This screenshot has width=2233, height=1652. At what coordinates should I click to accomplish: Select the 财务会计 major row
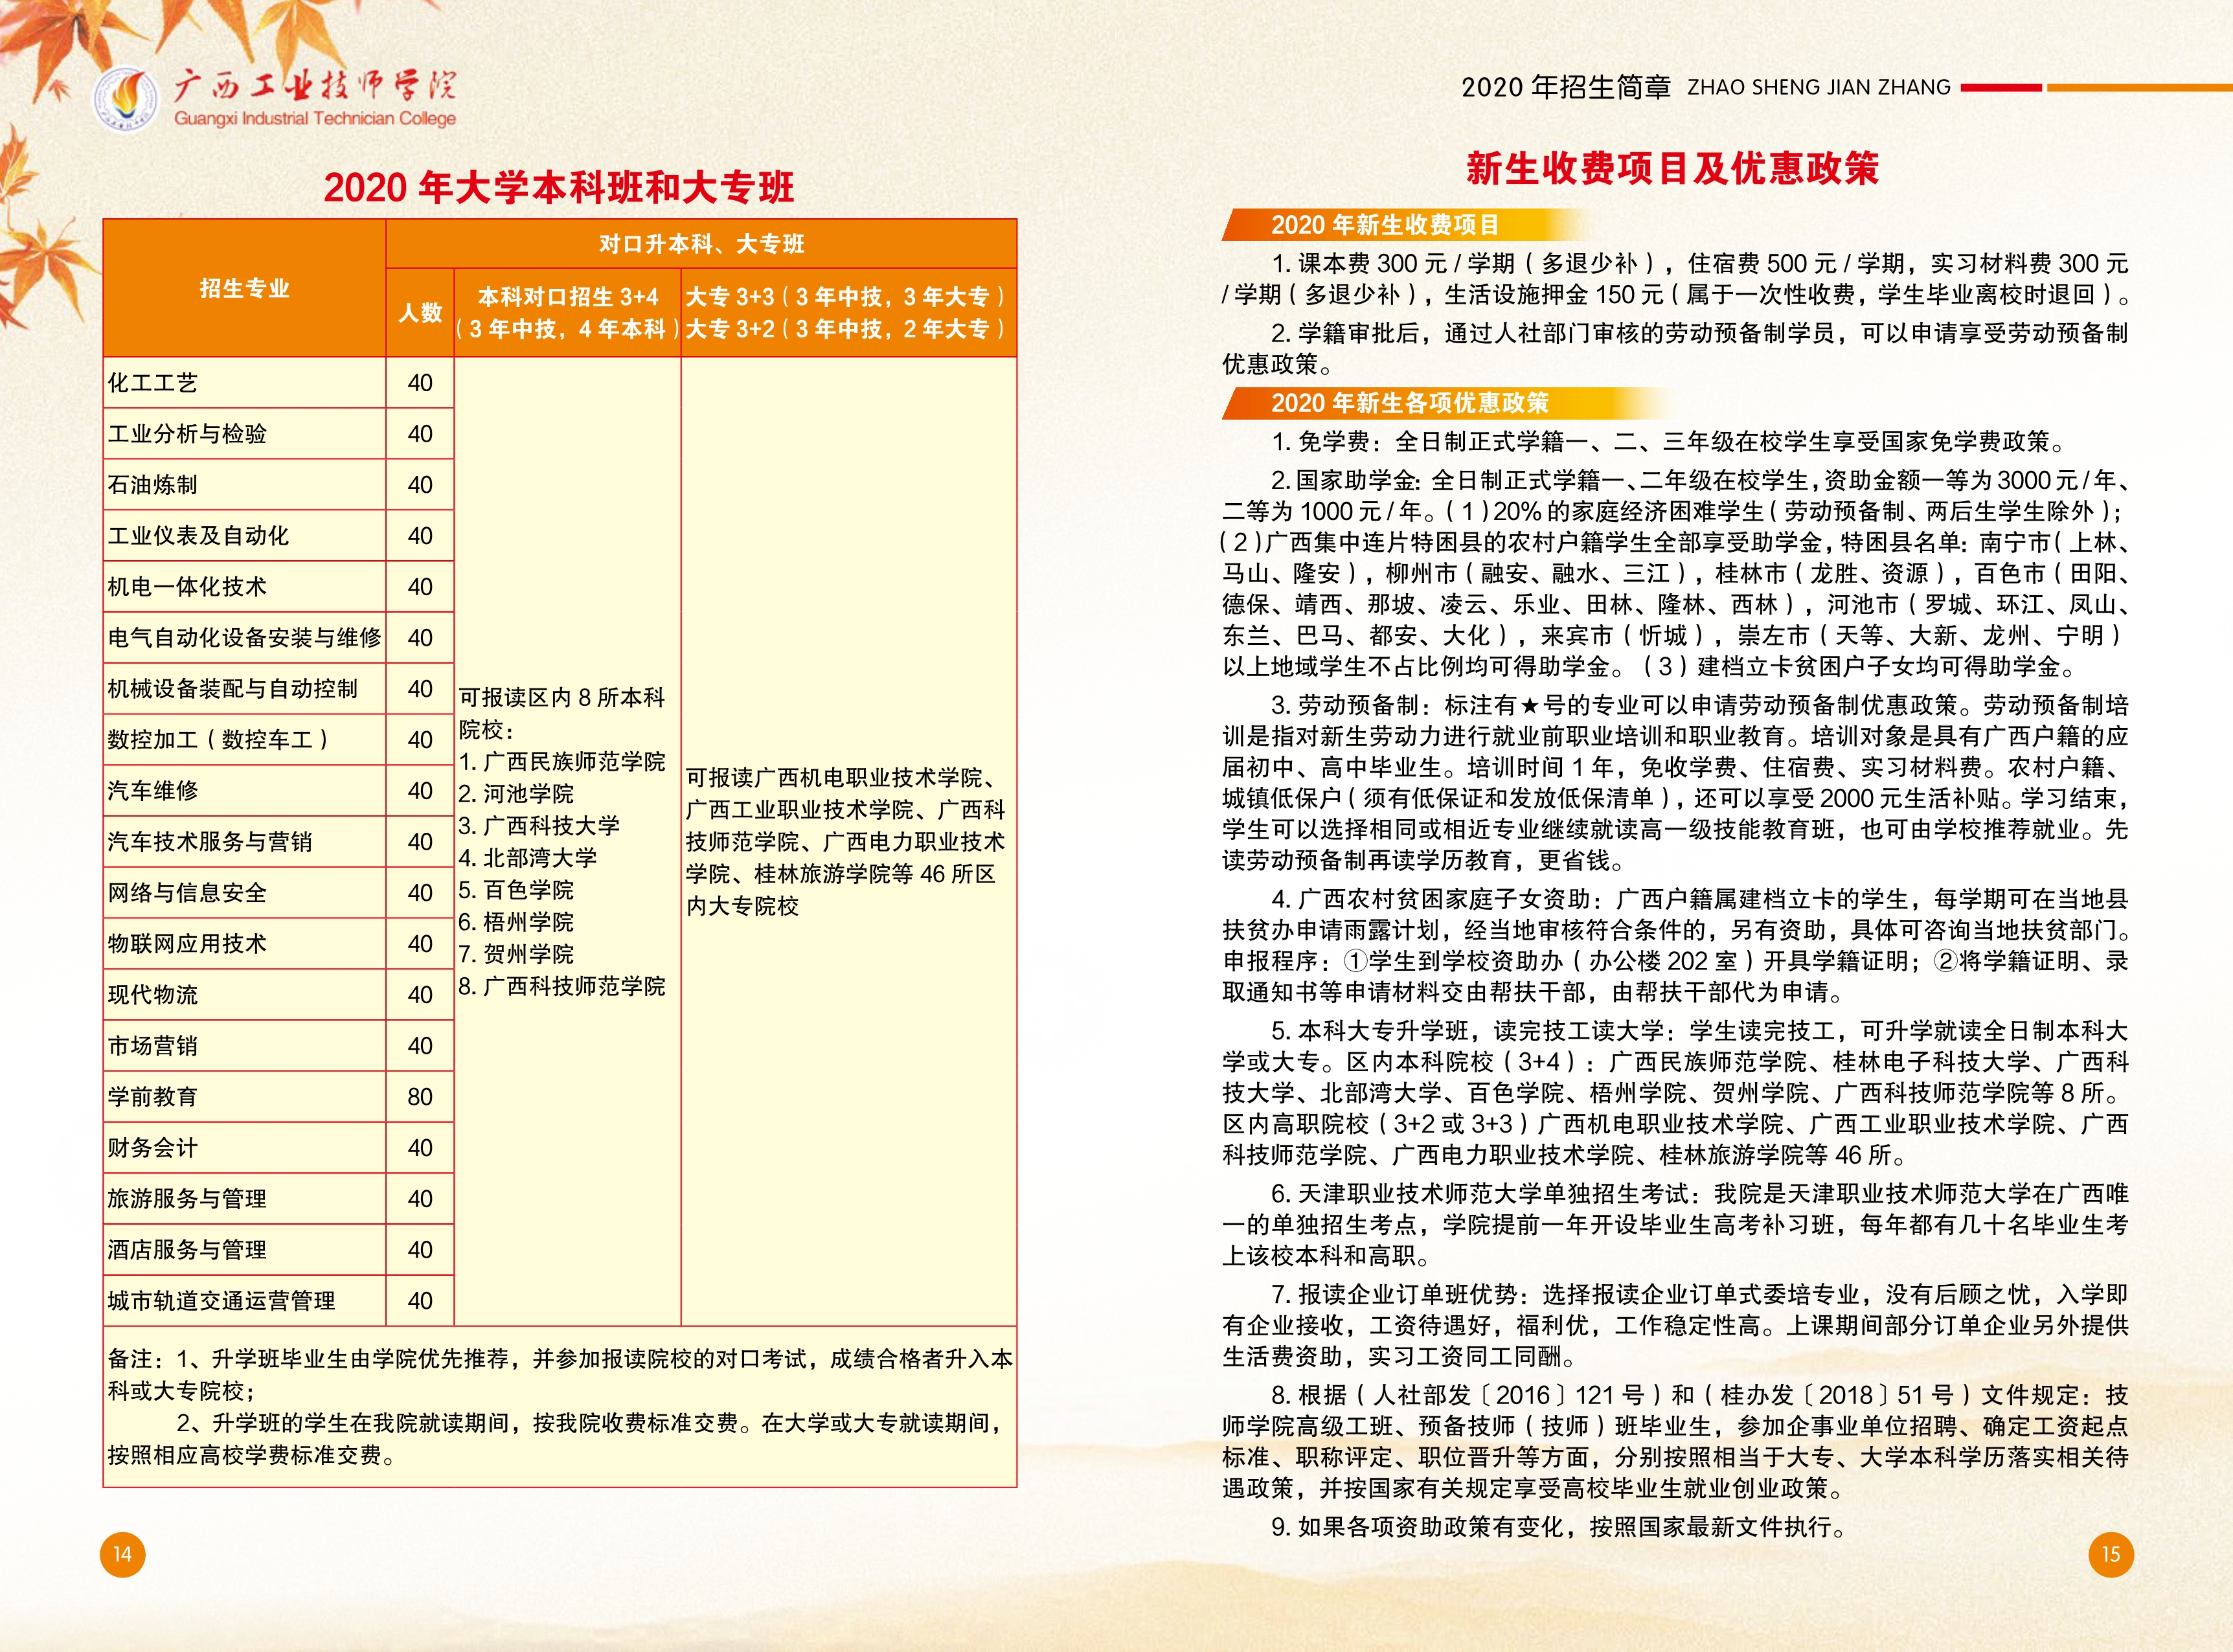coord(279,1148)
